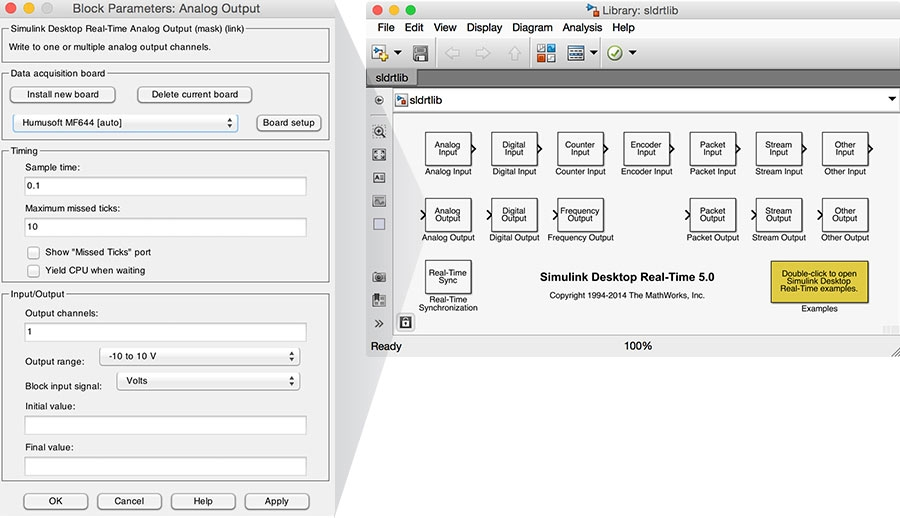Viewport: 900px width, 518px height.
Task: Select the Fit to View icon
Action: tap(379, 154)
